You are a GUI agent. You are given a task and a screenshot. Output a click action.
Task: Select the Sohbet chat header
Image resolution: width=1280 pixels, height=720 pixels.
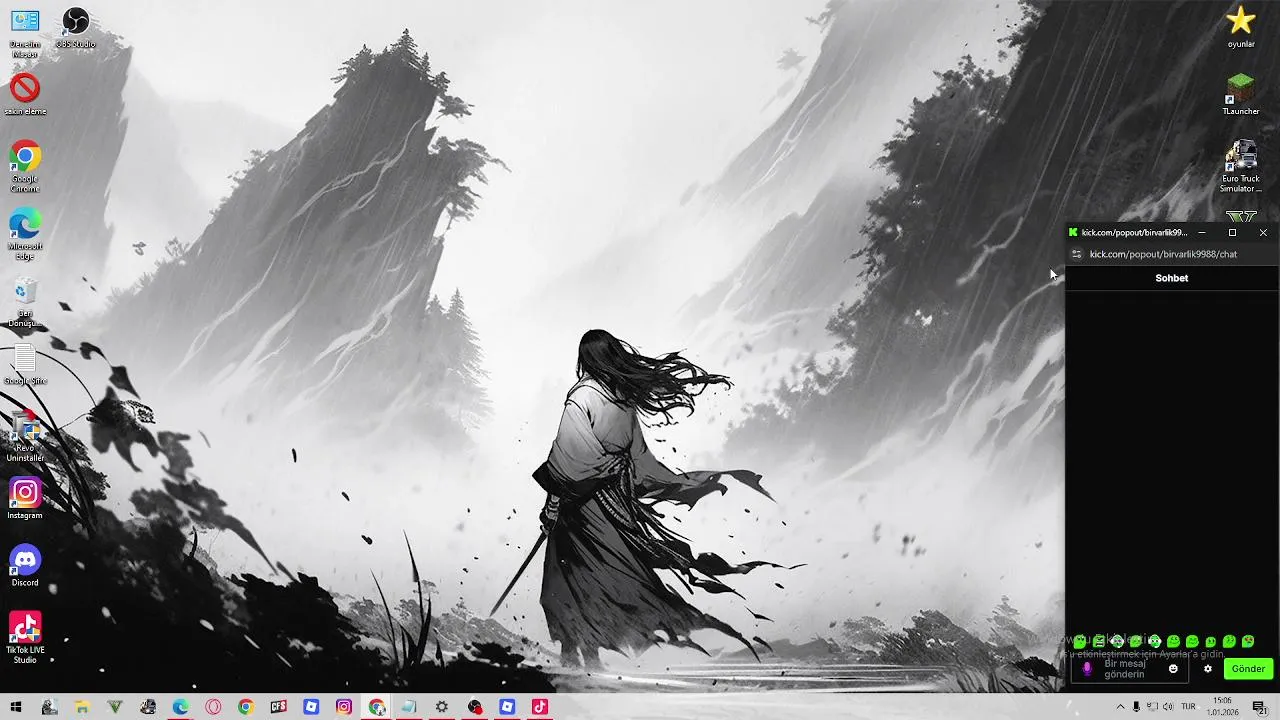(1172, 278)
